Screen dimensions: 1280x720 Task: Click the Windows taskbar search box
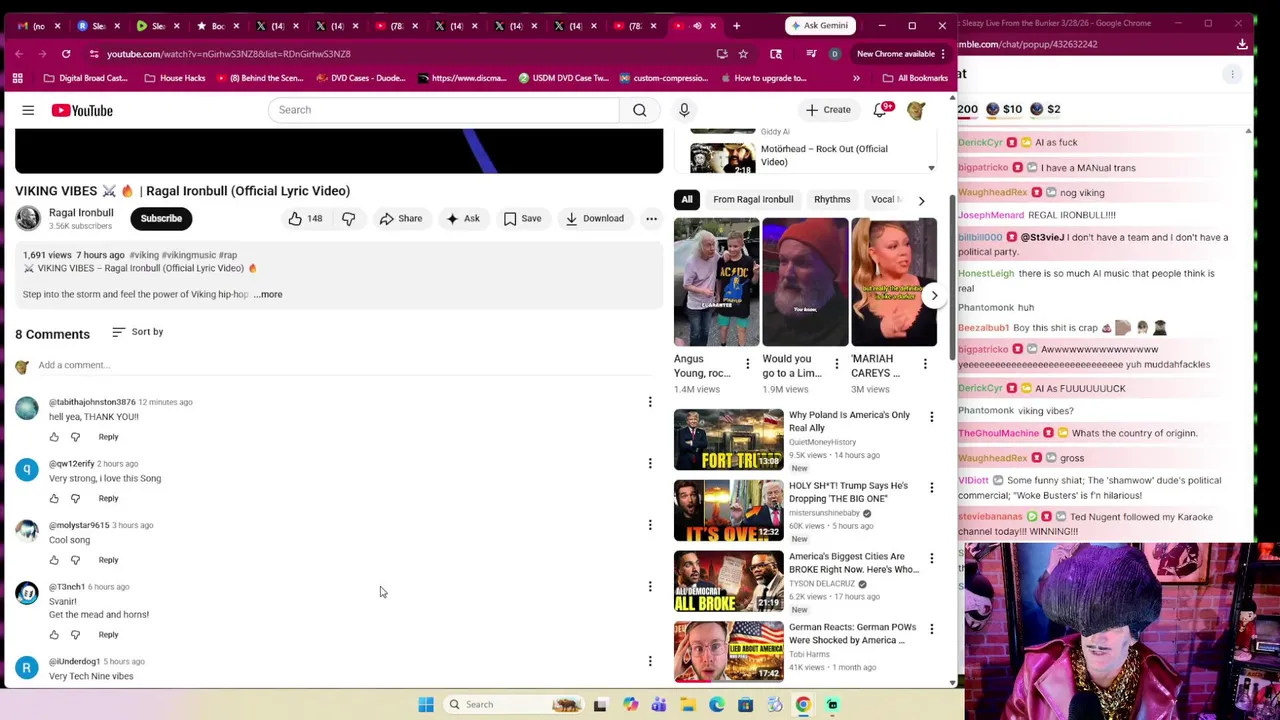point(515,705)
